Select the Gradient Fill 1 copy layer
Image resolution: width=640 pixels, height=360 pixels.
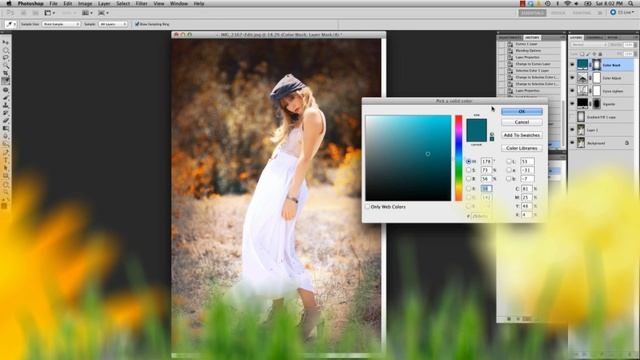coord(601,117)
